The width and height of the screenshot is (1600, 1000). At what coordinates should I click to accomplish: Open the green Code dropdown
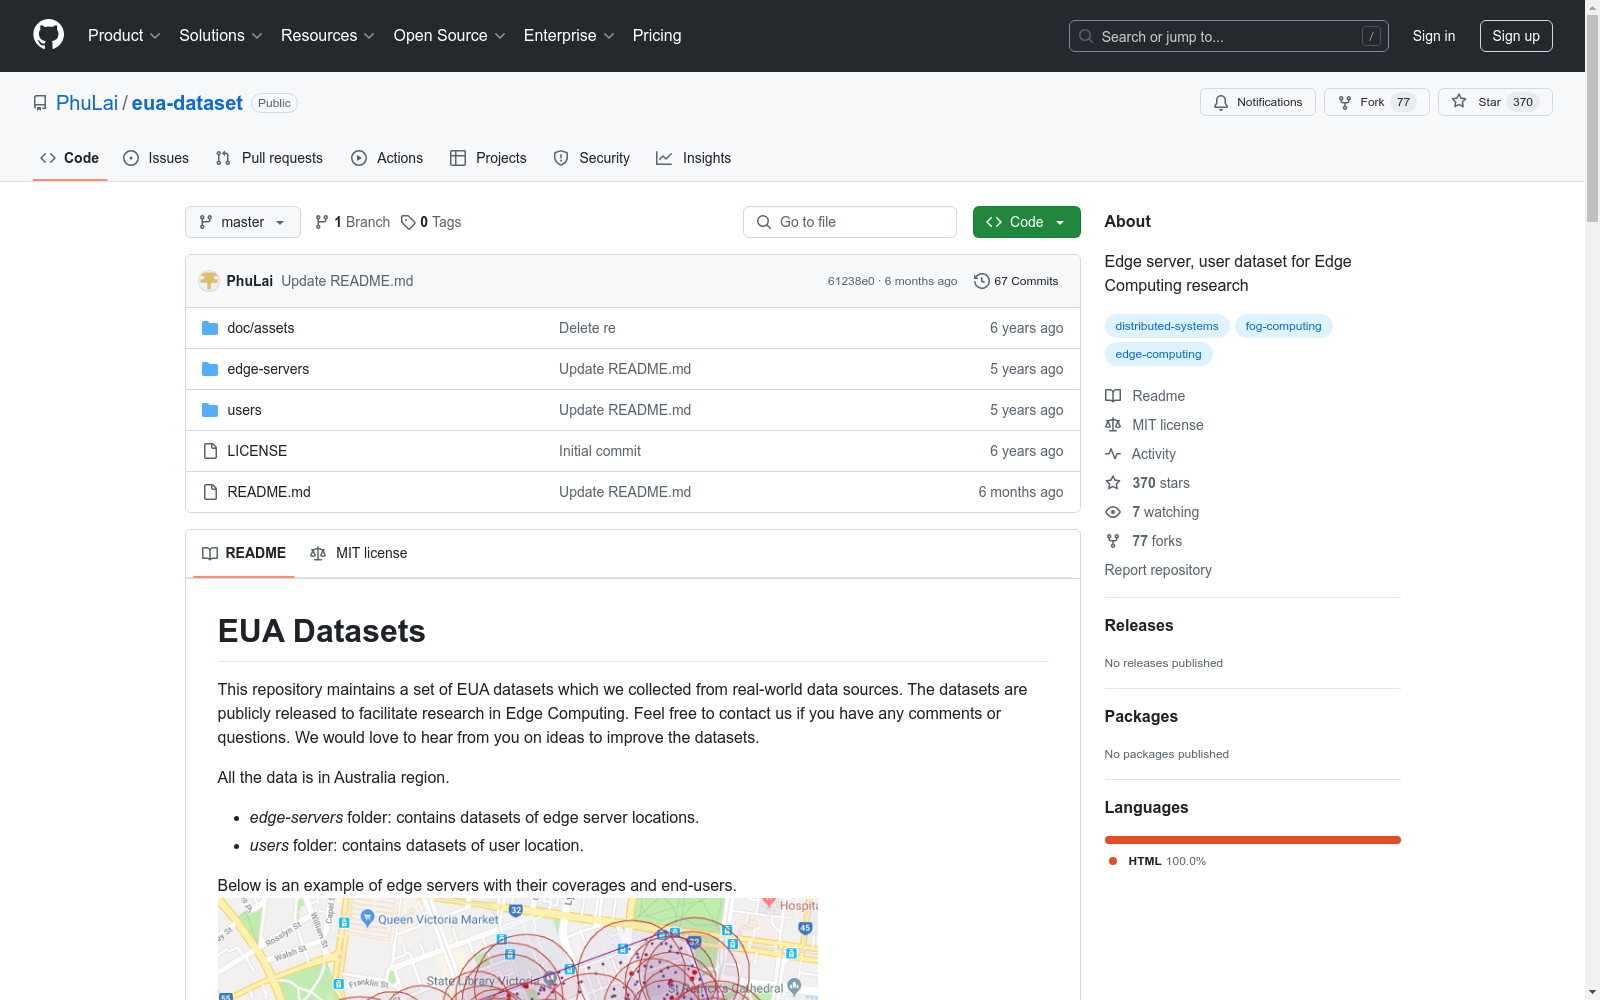tap(1026, 222)
